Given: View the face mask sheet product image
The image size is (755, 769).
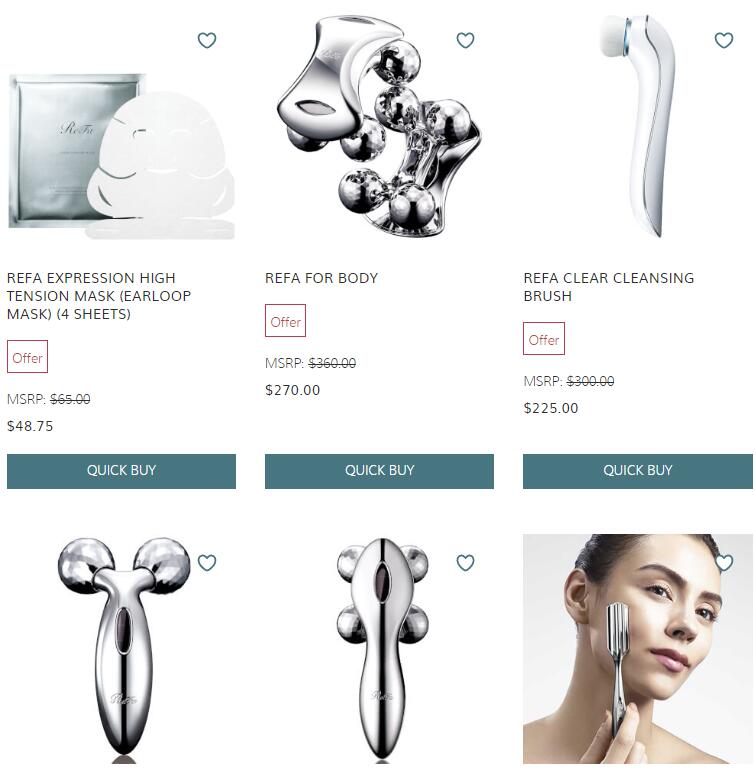Looking at the screenshot, I should pyautogui.click(x=121, y=156).
